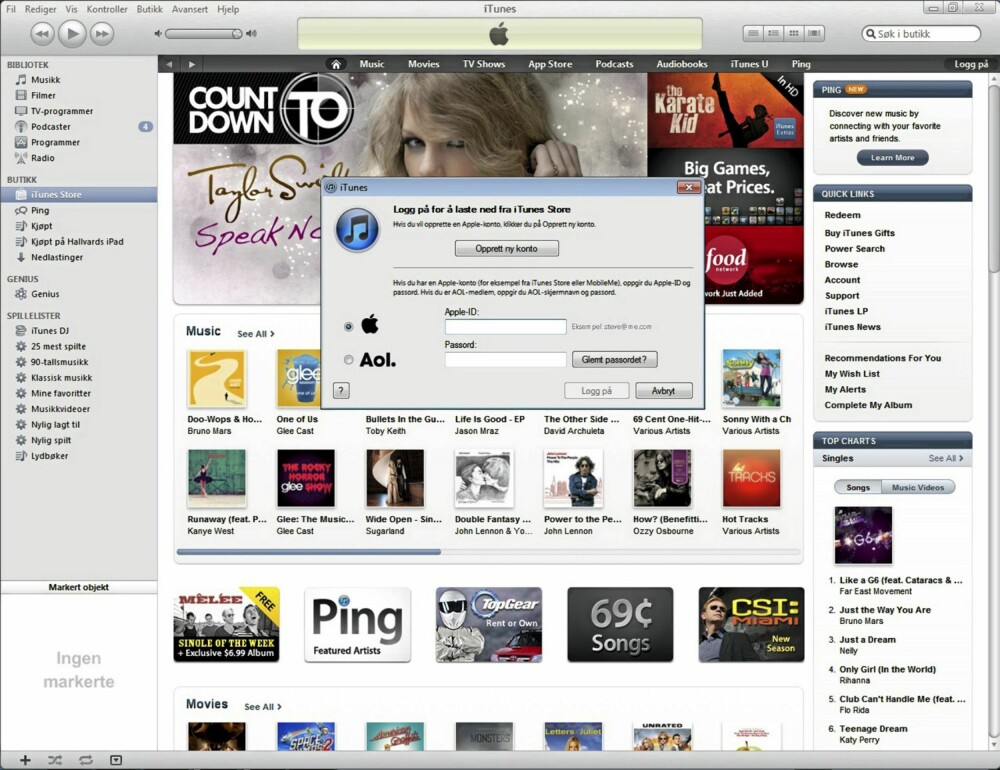
Task: Click the add playlist plus button
Action: coord(25,760)
